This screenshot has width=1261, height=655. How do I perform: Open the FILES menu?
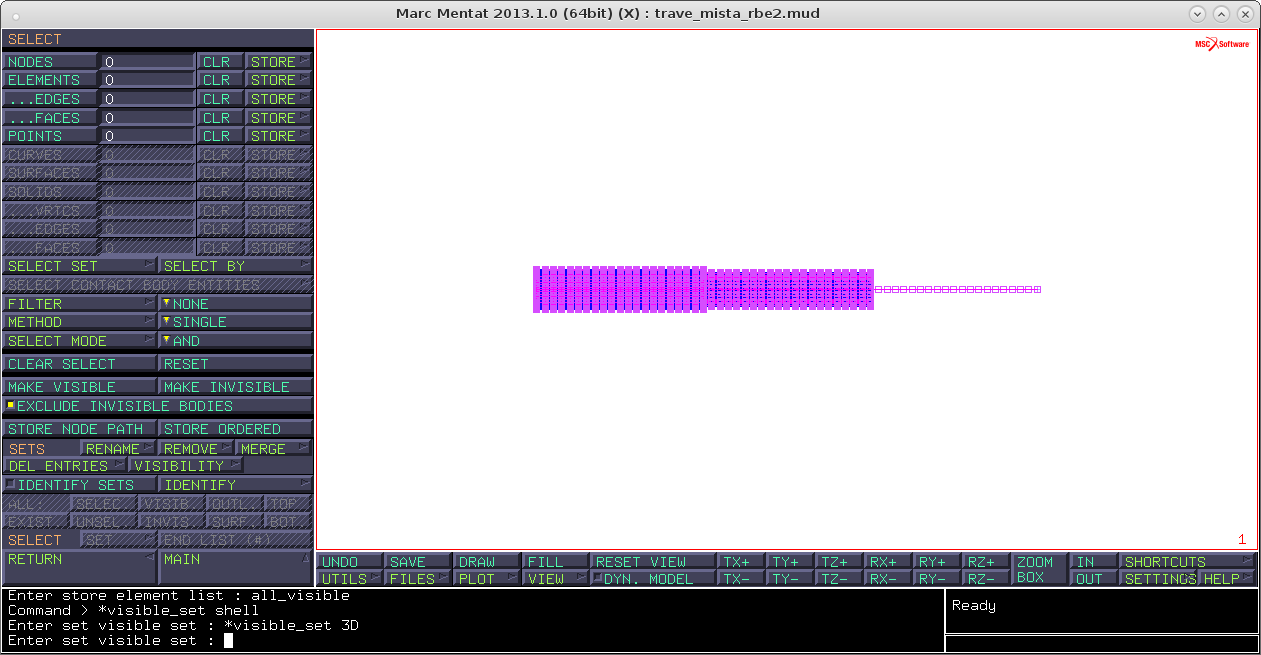pos(418,579)
